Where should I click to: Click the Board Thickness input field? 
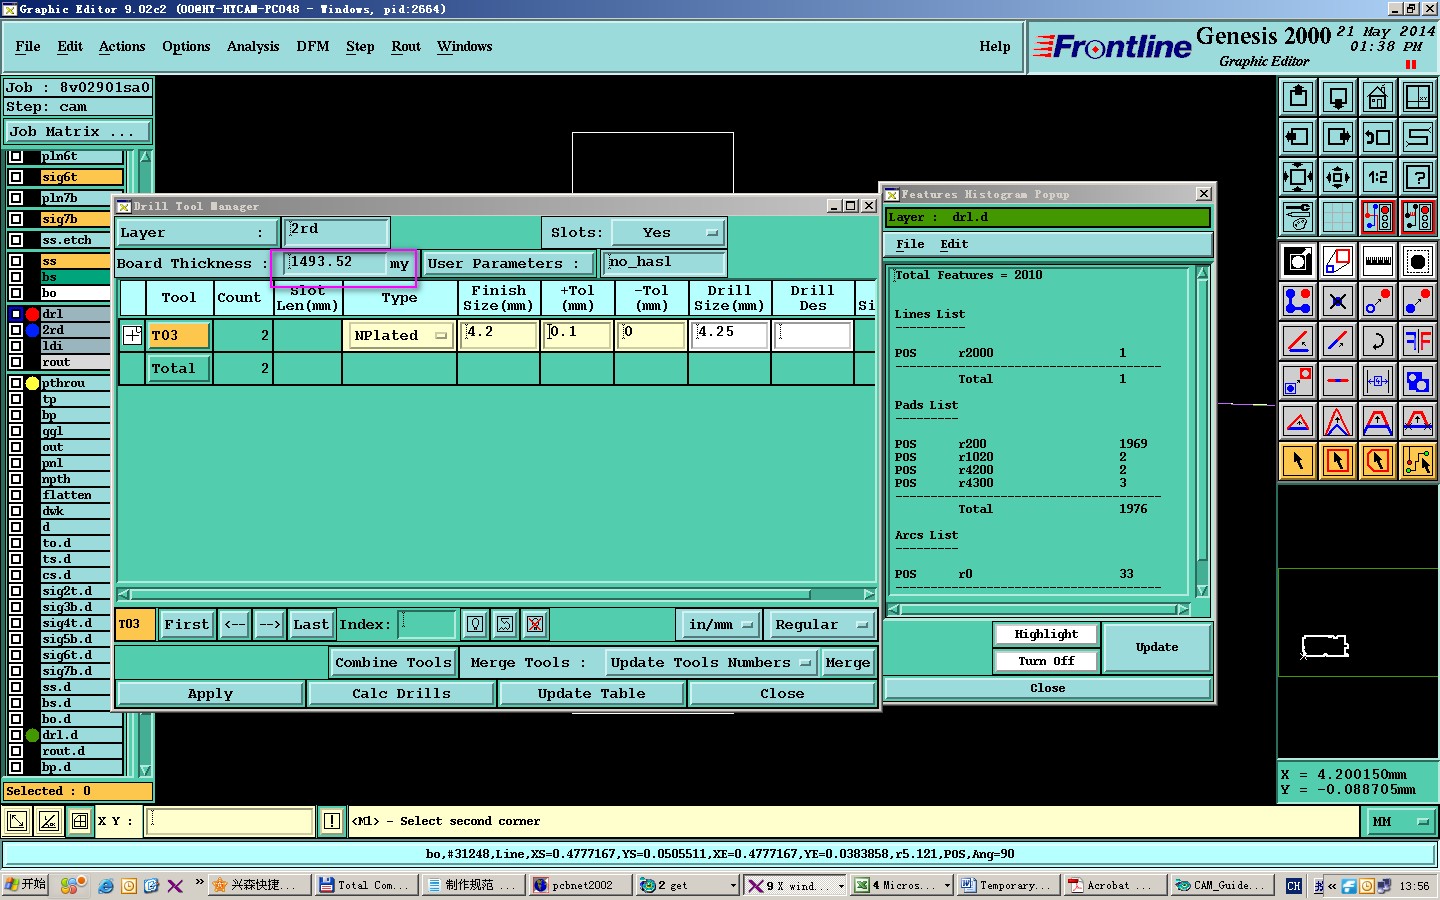[335, 262]
